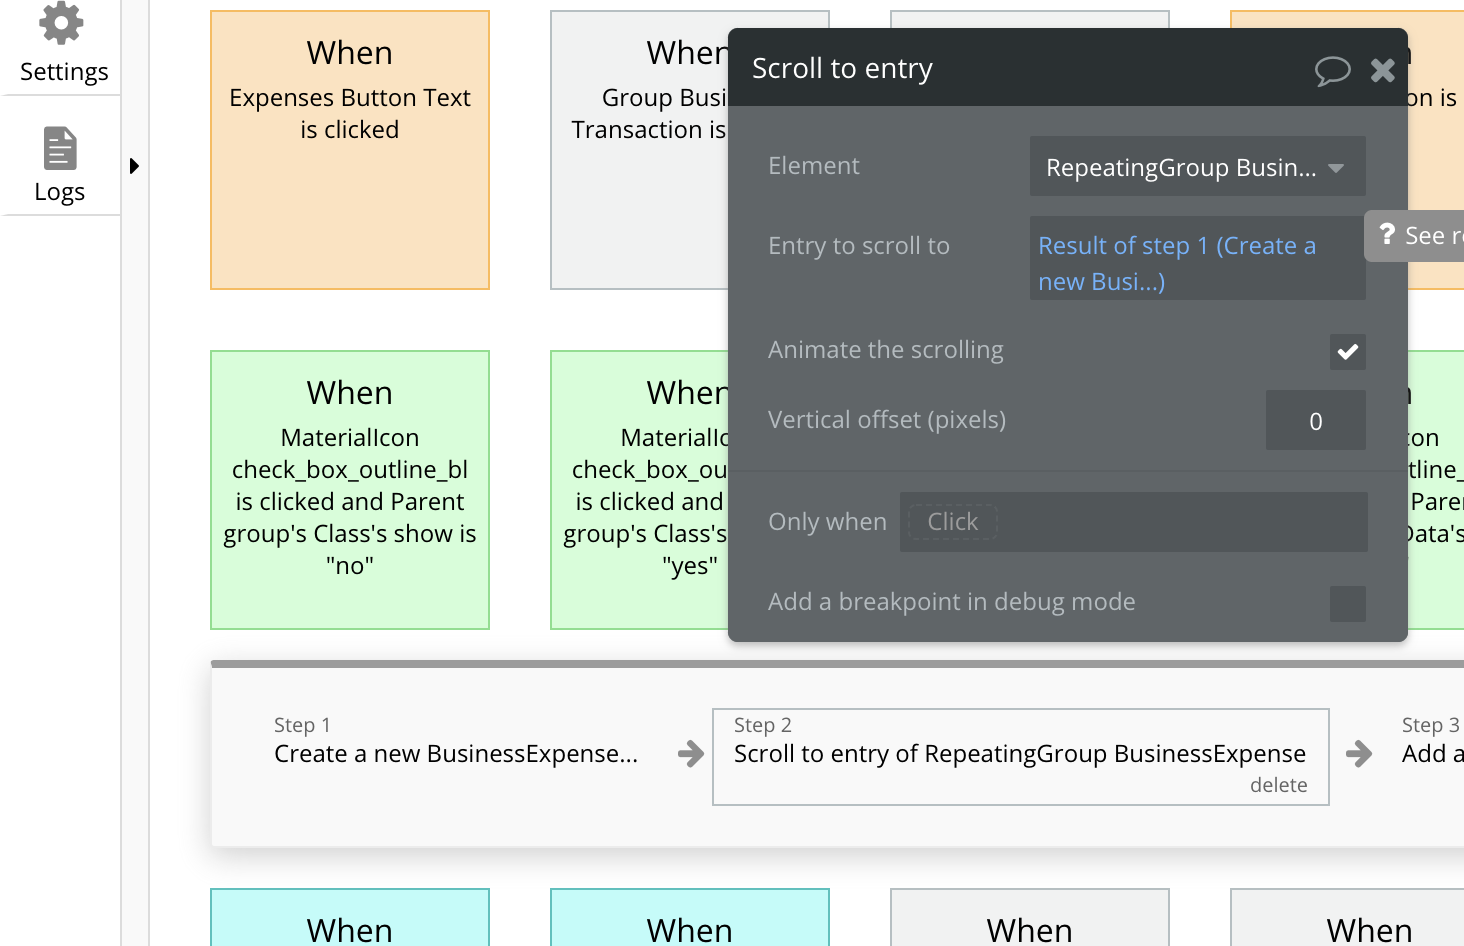Select Step 1 Create a new BusinessExpense
This screenshot has width=1464, height=946.
tap(455, 753)
